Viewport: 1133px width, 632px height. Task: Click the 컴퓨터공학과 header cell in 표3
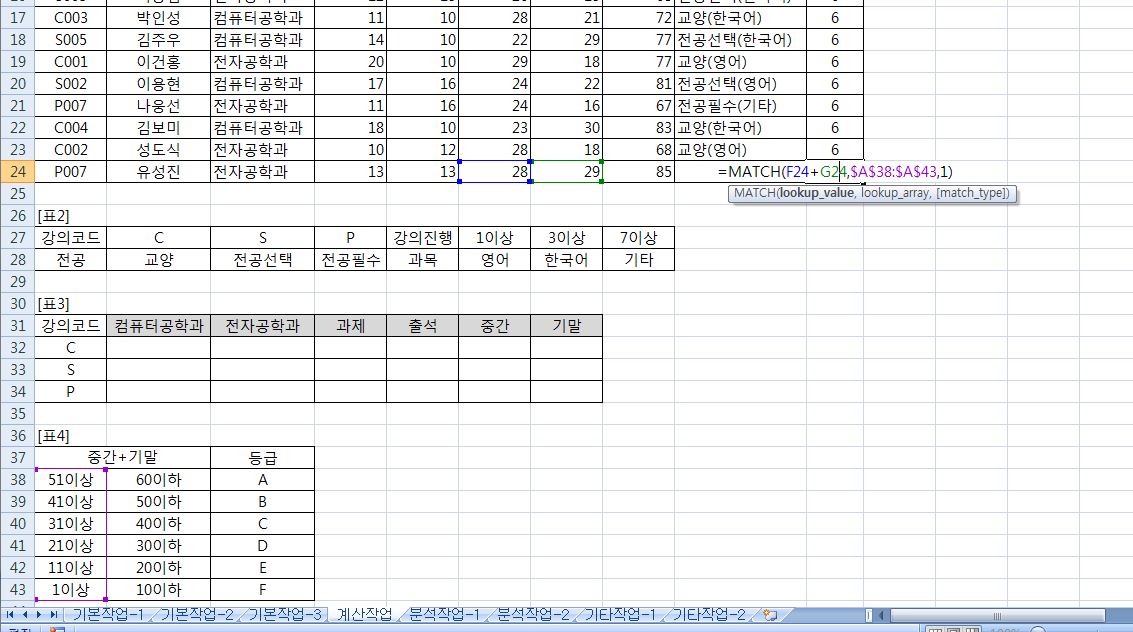158,326
